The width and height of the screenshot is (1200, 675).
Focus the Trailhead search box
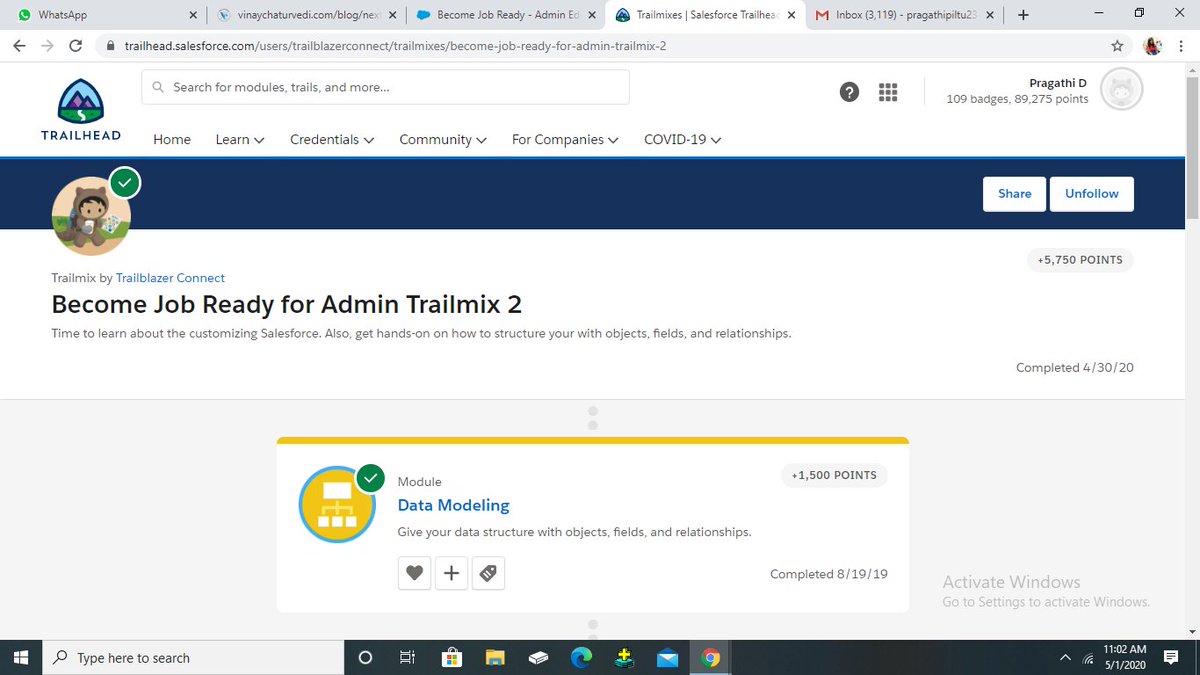point(385,87)
